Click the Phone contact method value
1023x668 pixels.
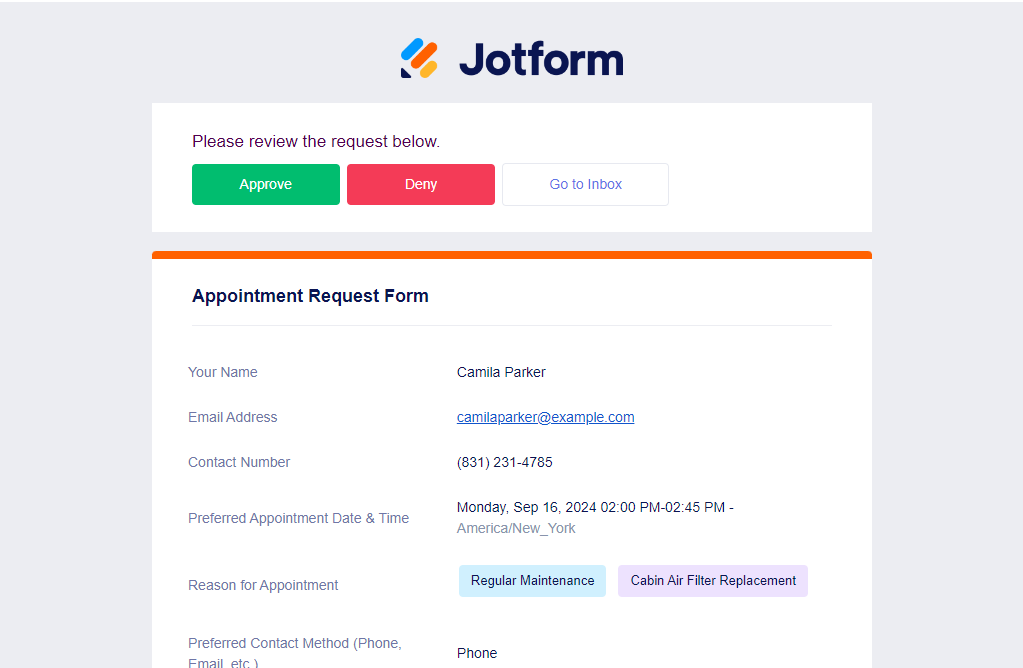pyautogui.click(x=477, y=653)
